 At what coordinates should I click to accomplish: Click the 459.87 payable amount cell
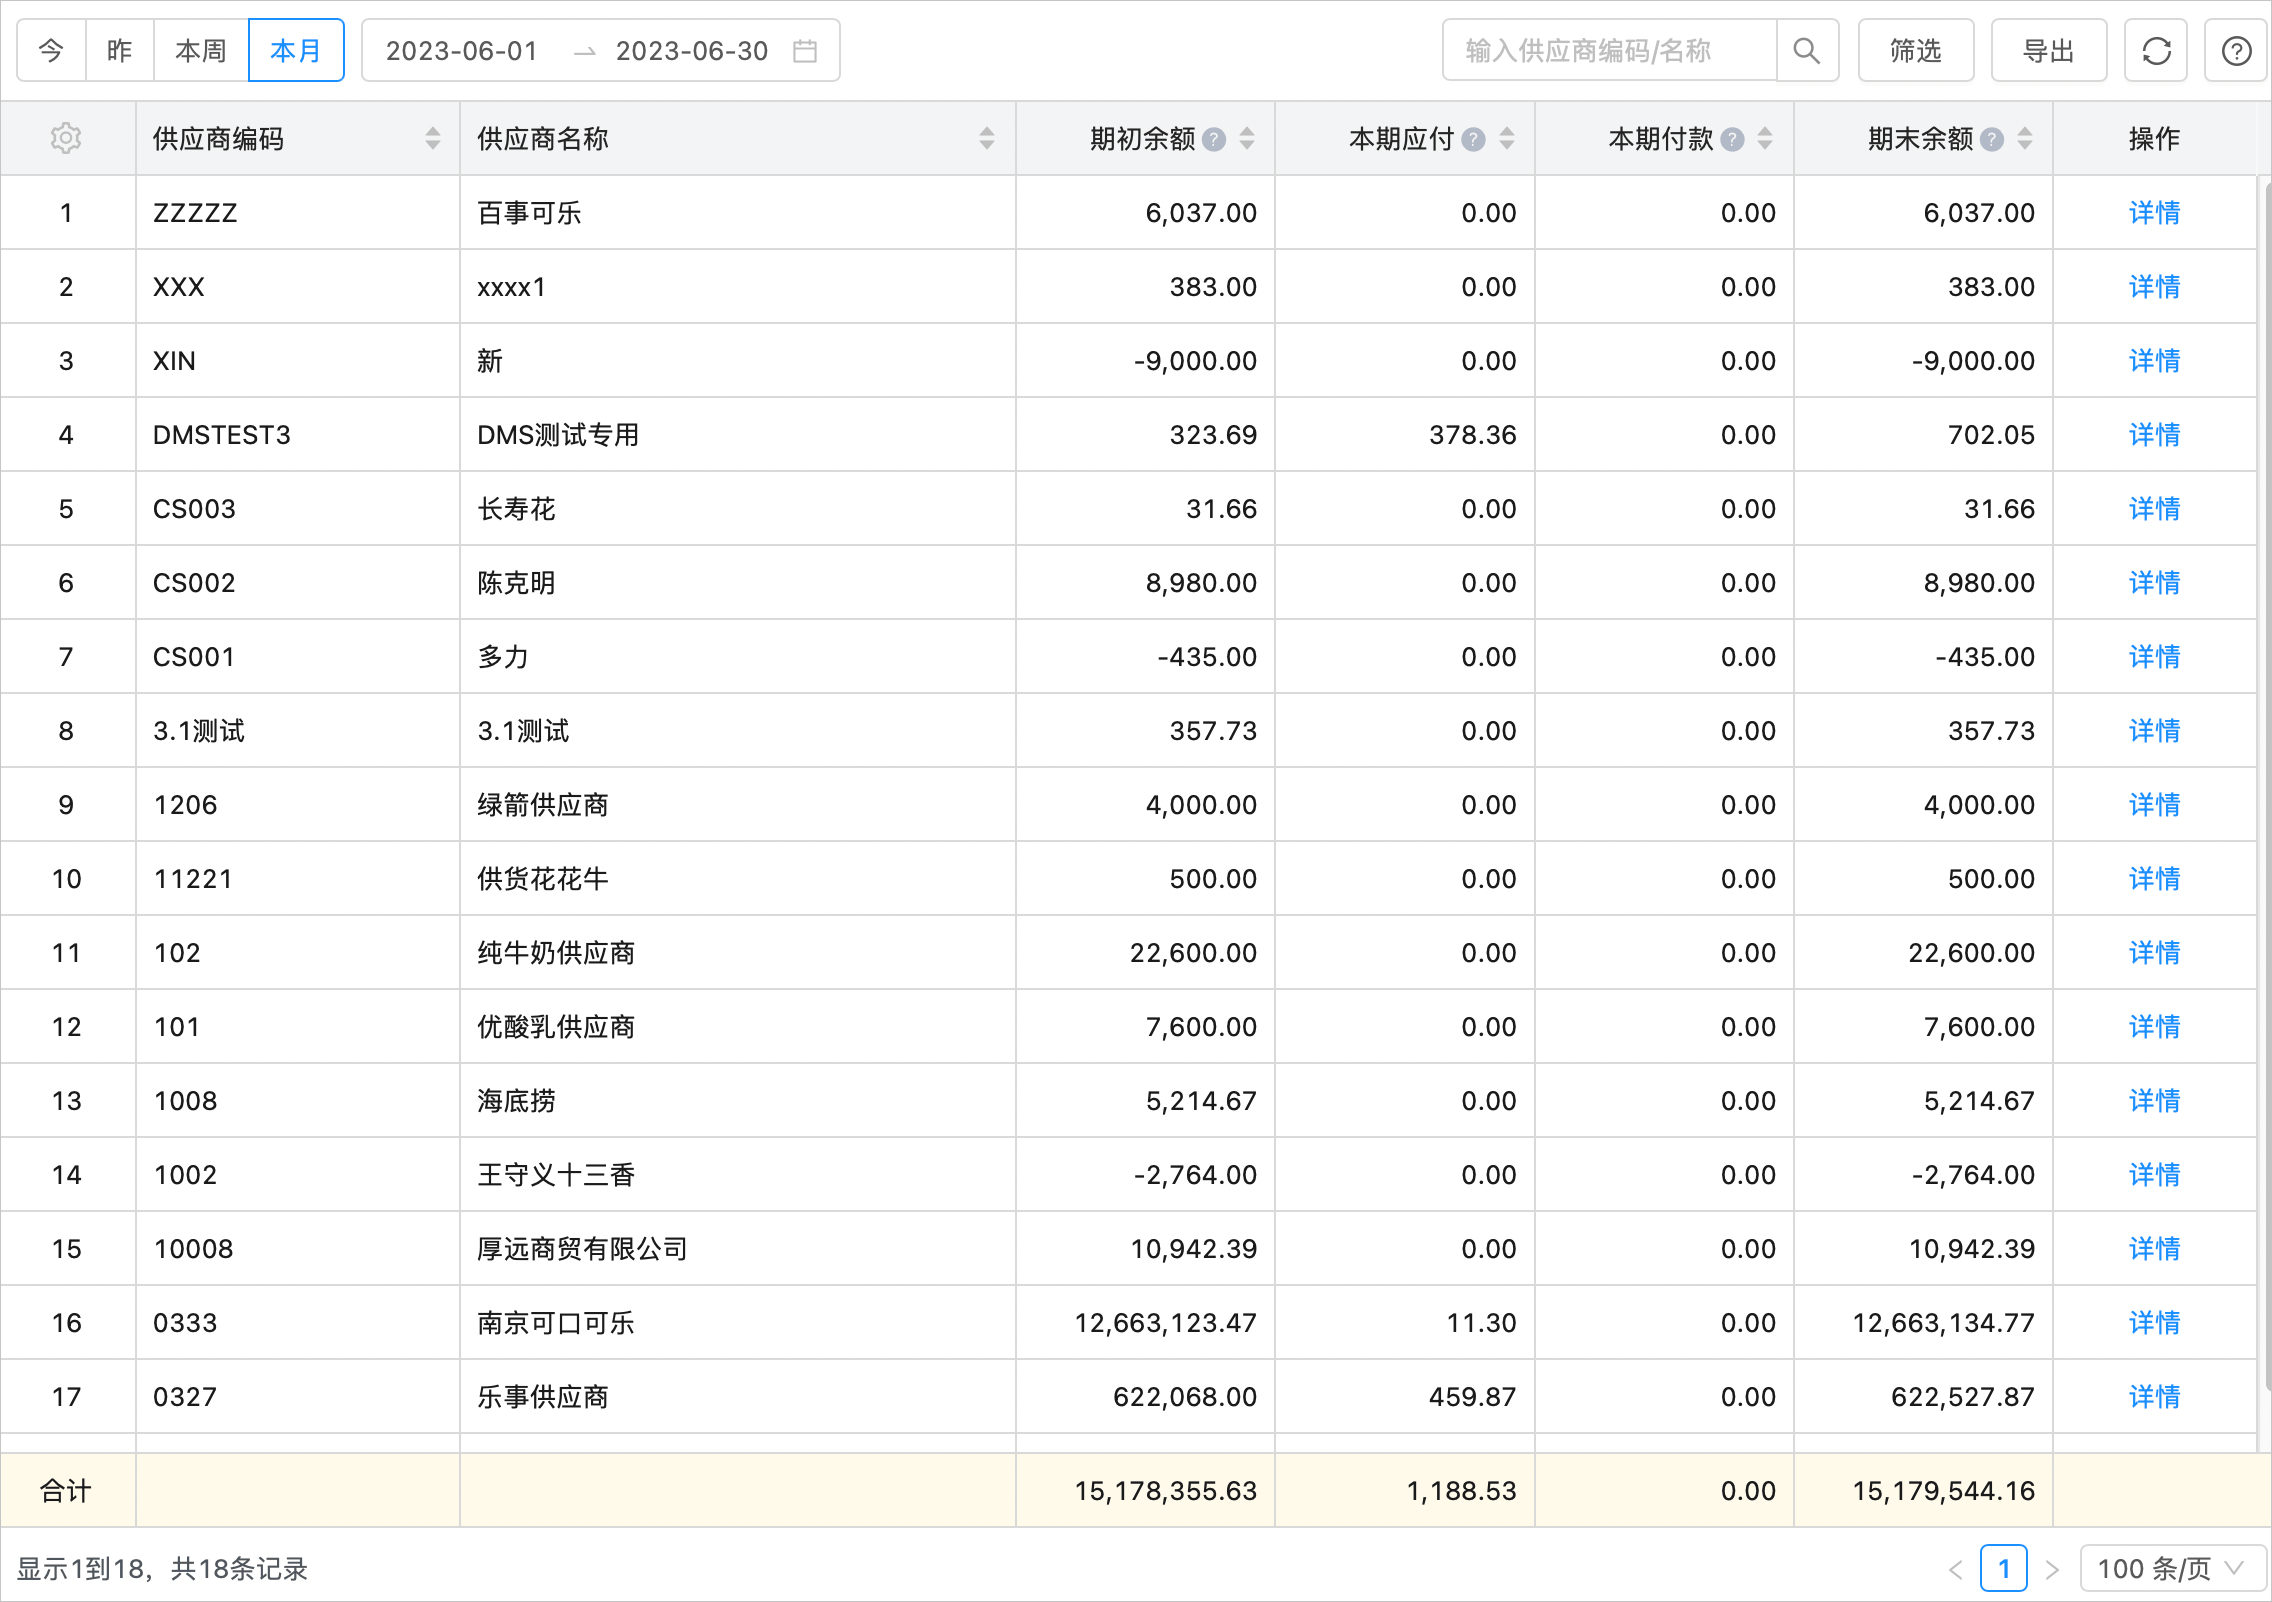coord(1405,1397)
